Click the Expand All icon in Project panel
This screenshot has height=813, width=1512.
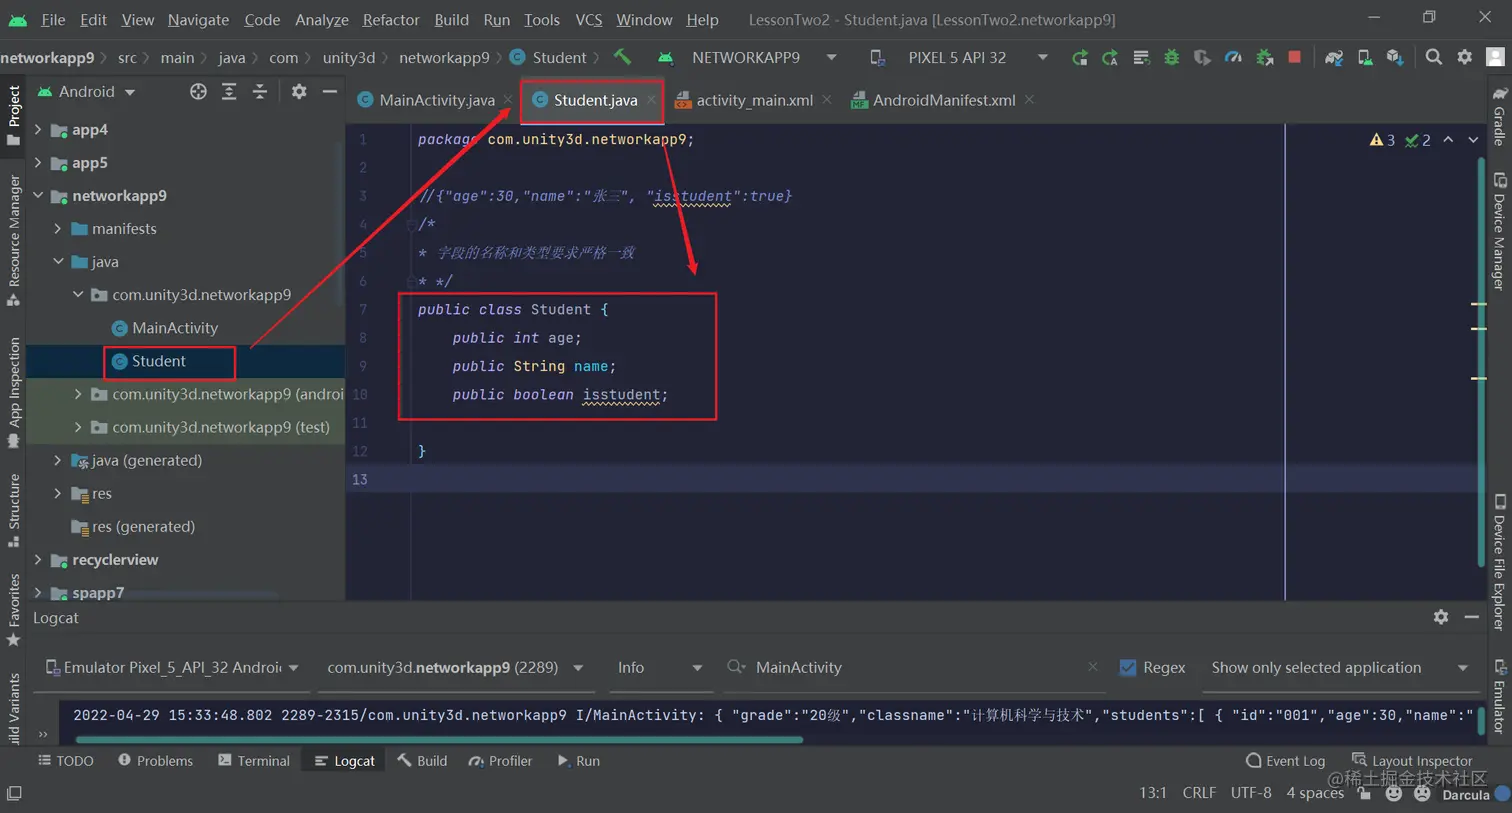[x=229, y=91]
